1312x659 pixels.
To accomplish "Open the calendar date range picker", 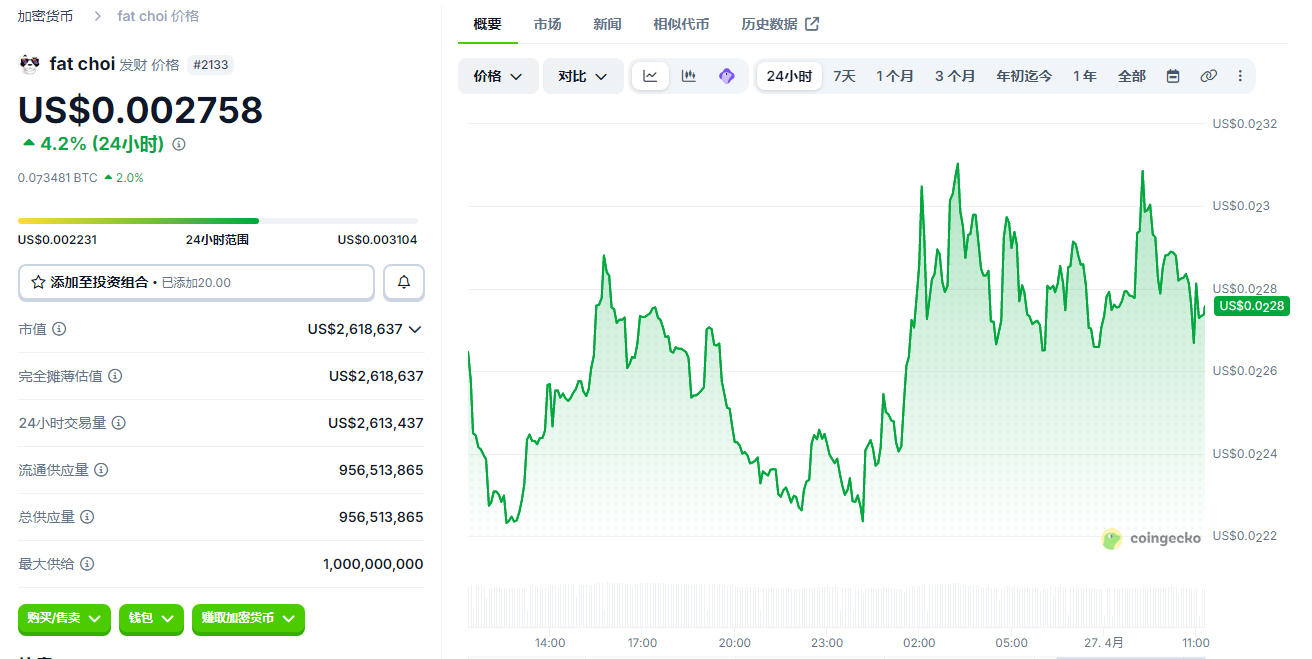I will coord(1173,76).
